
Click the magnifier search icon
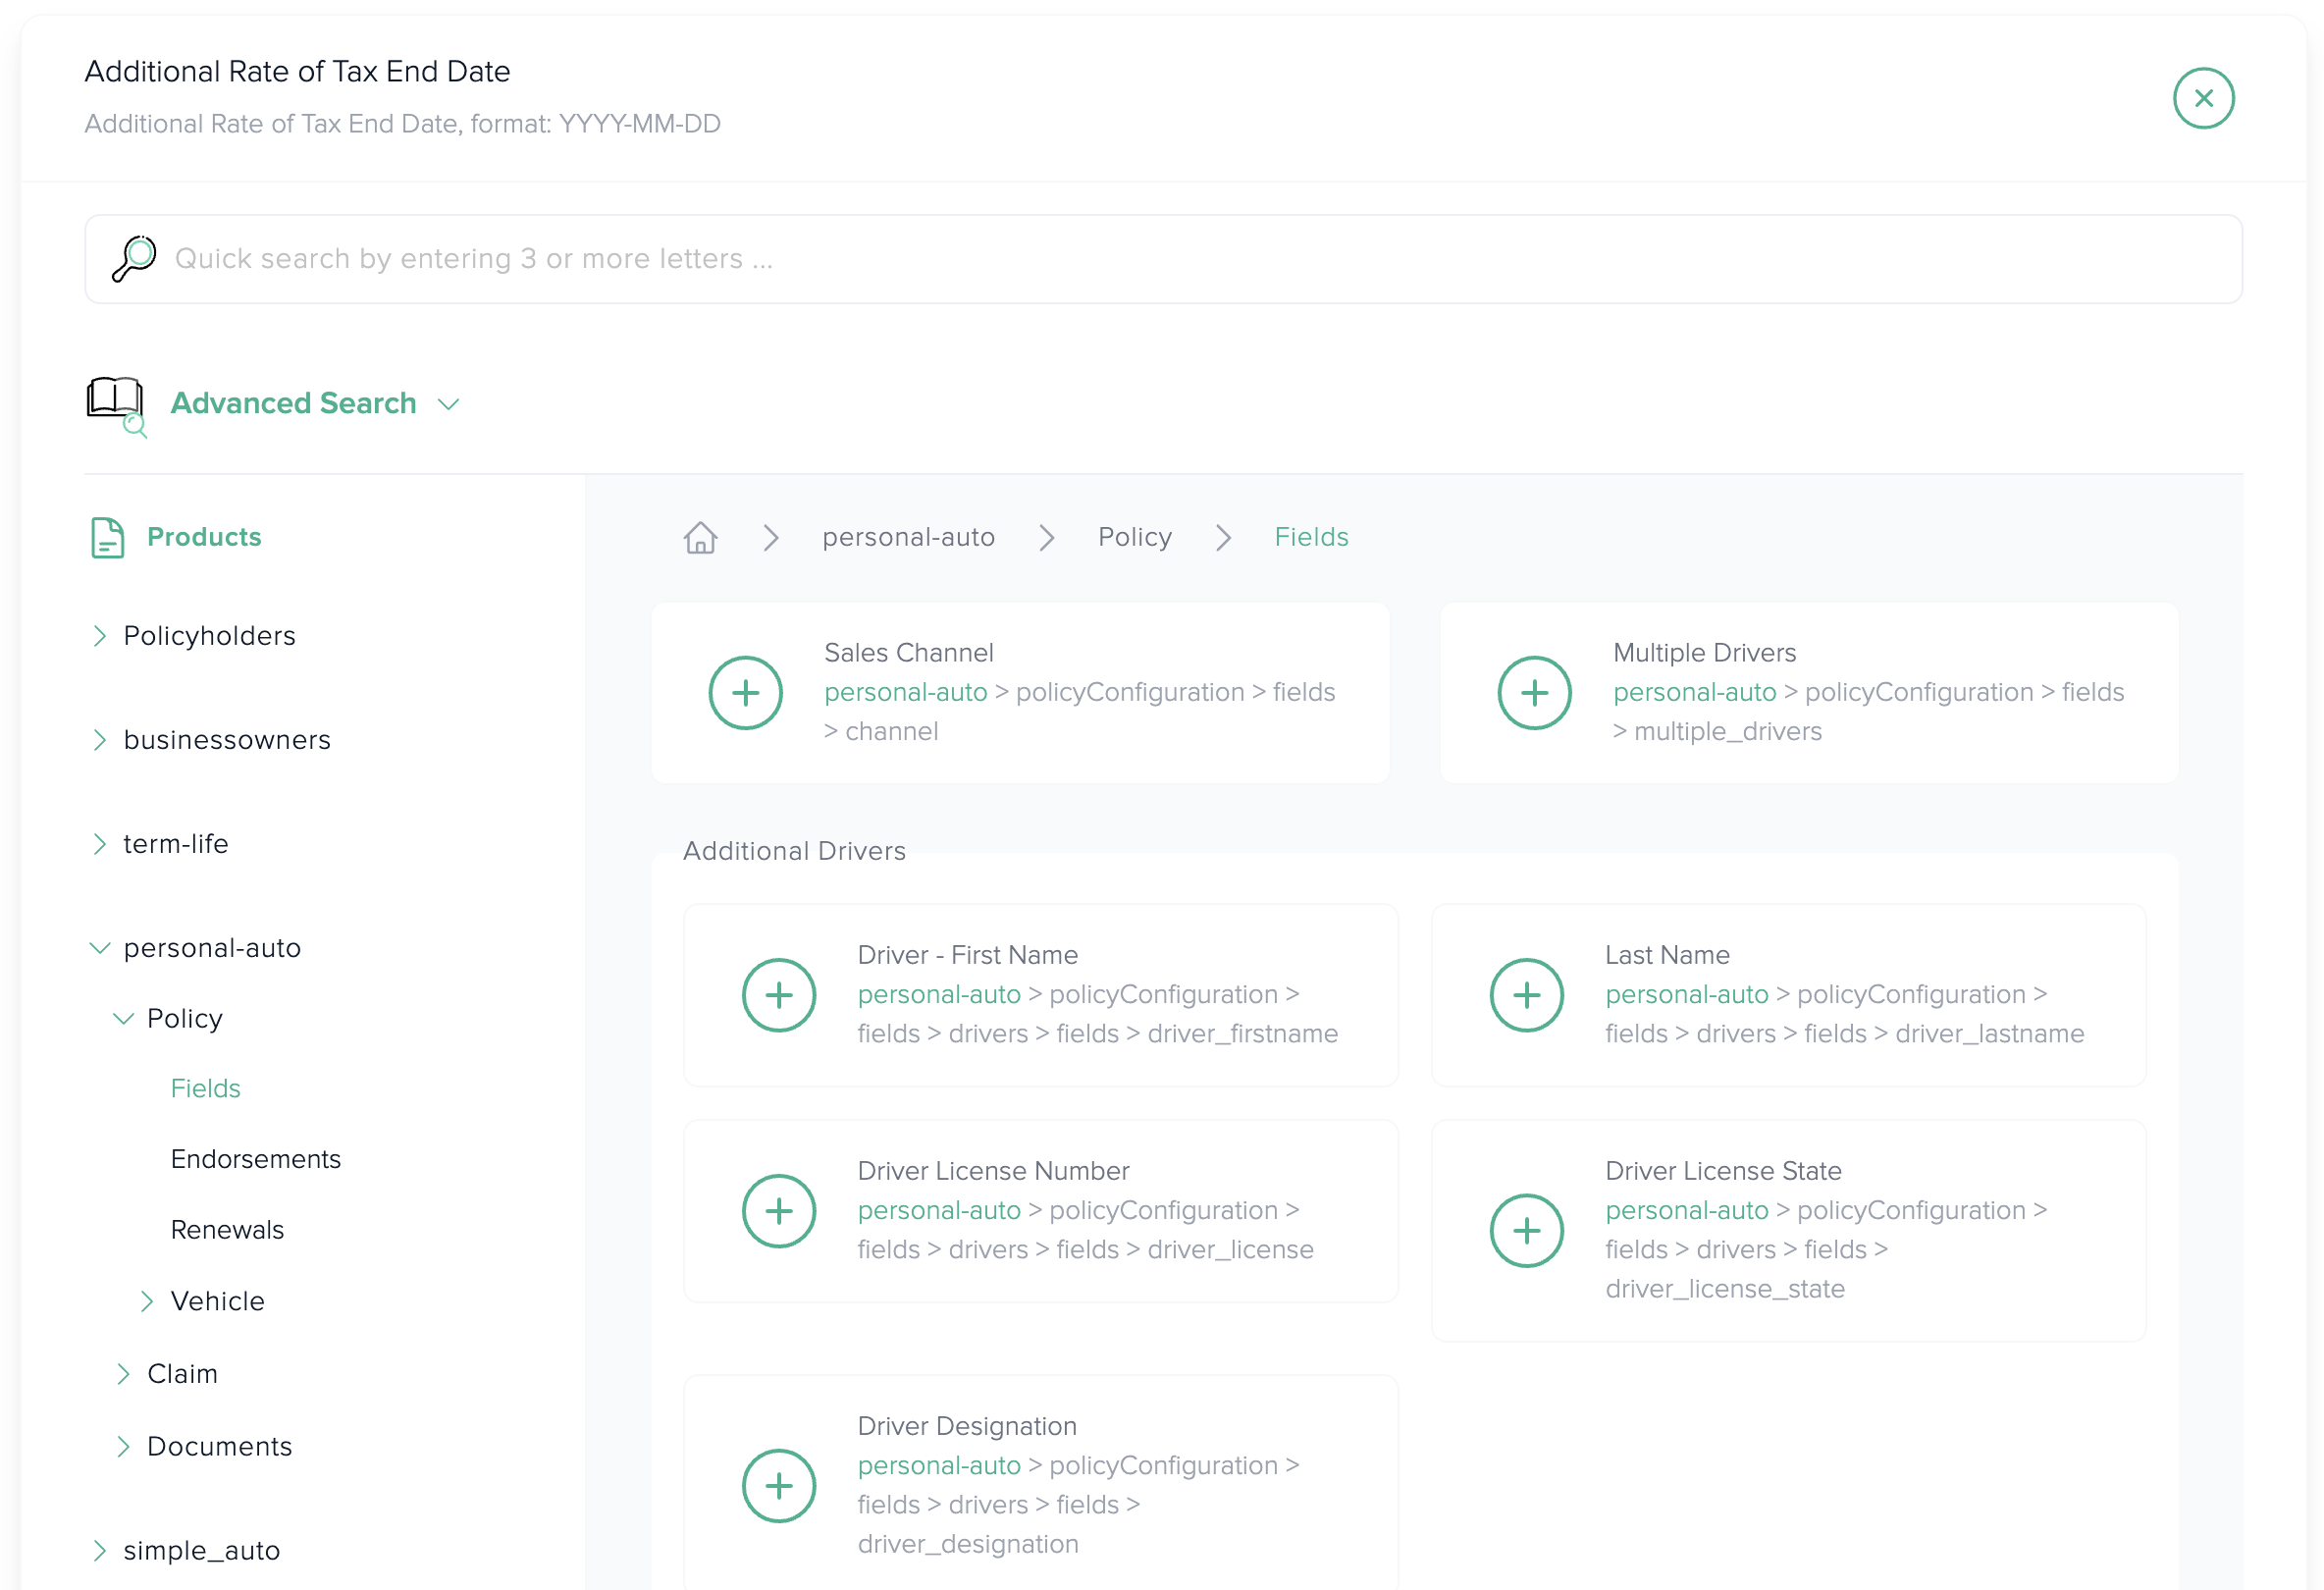(134, 259)
